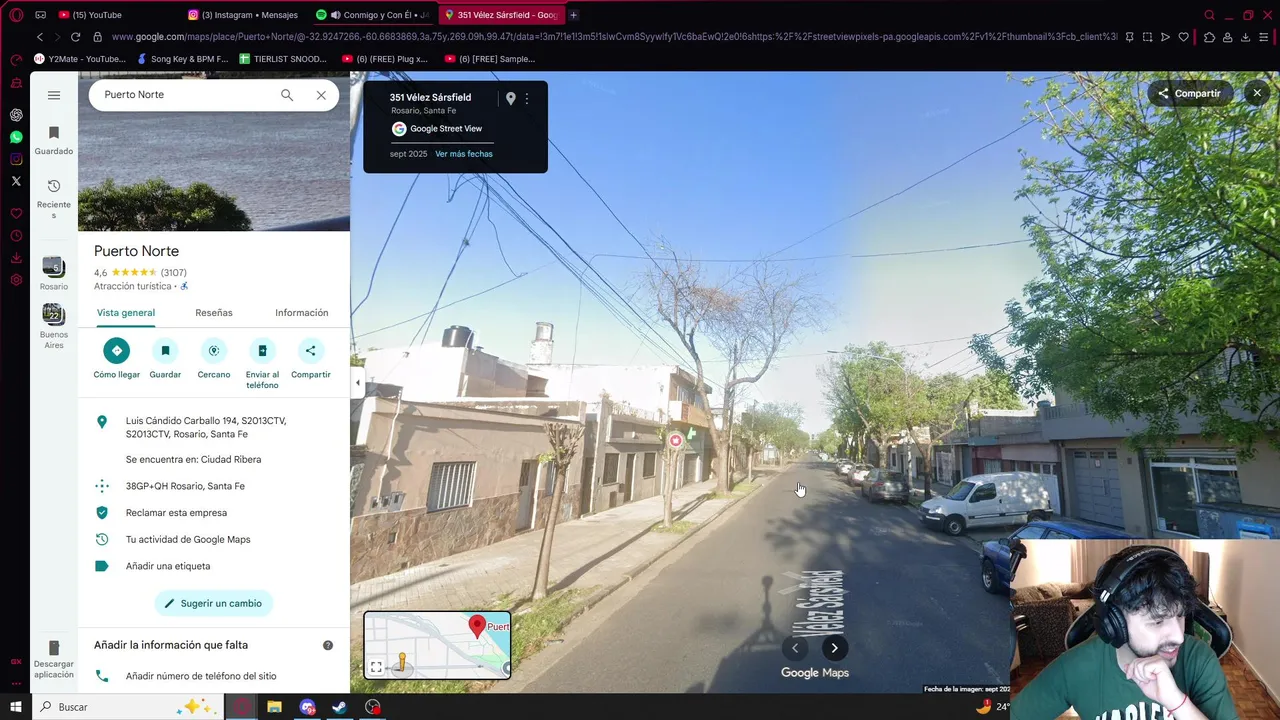
Task: Click the previous arrow above Google Maps logo
Action: 795,648
